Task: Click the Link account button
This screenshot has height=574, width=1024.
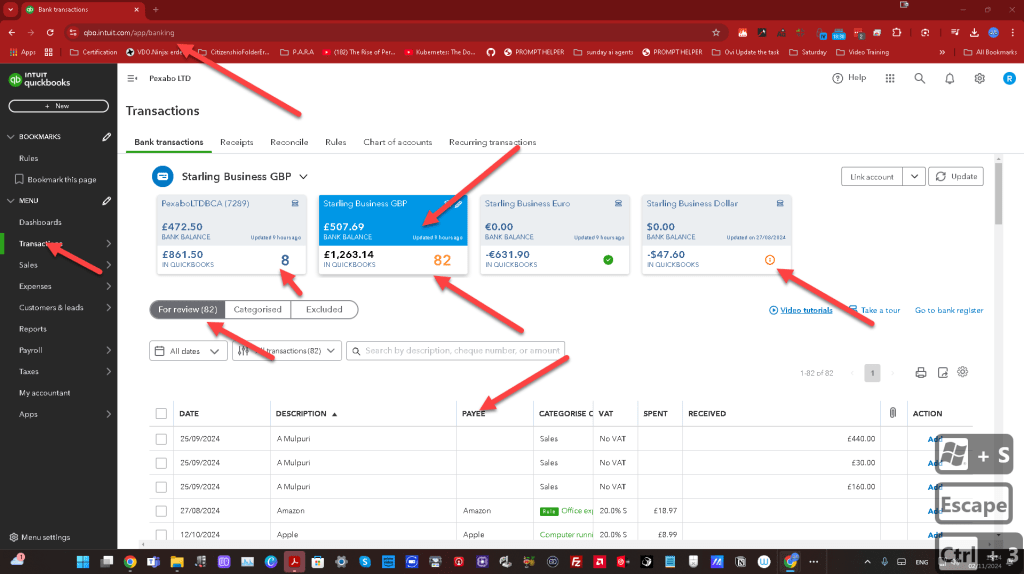Action: coord(872,176)
